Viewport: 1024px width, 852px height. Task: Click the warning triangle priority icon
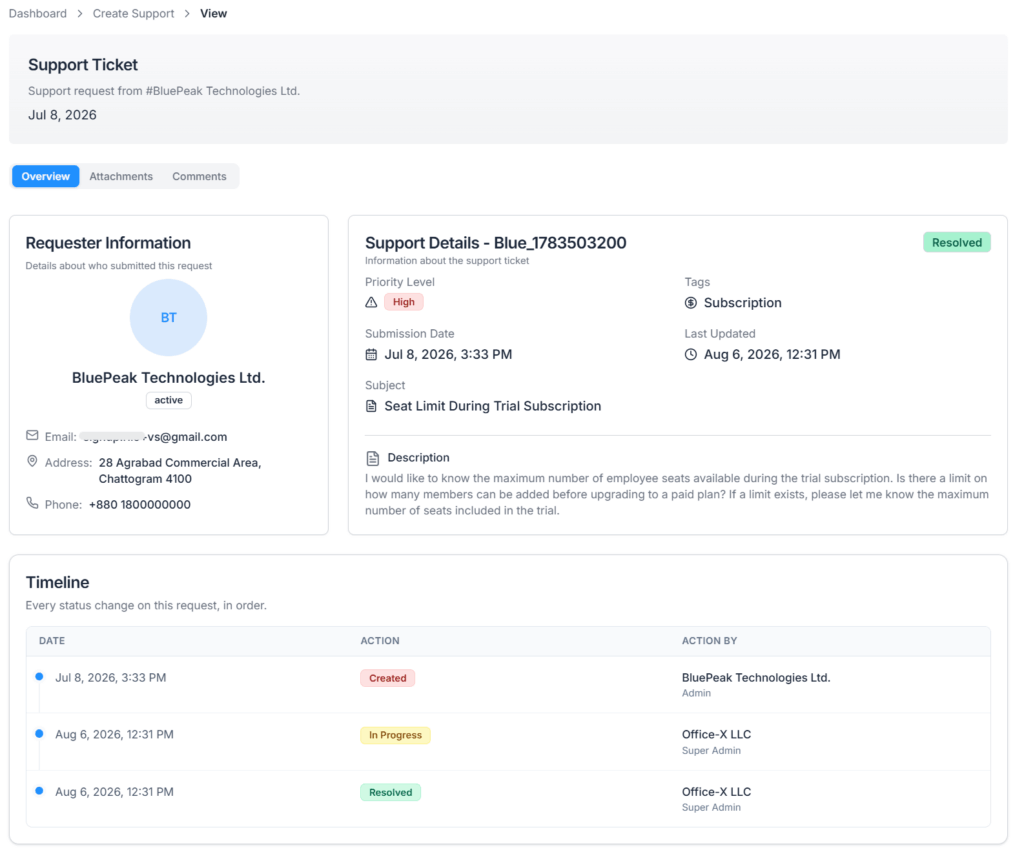click(x=371, y=302)
